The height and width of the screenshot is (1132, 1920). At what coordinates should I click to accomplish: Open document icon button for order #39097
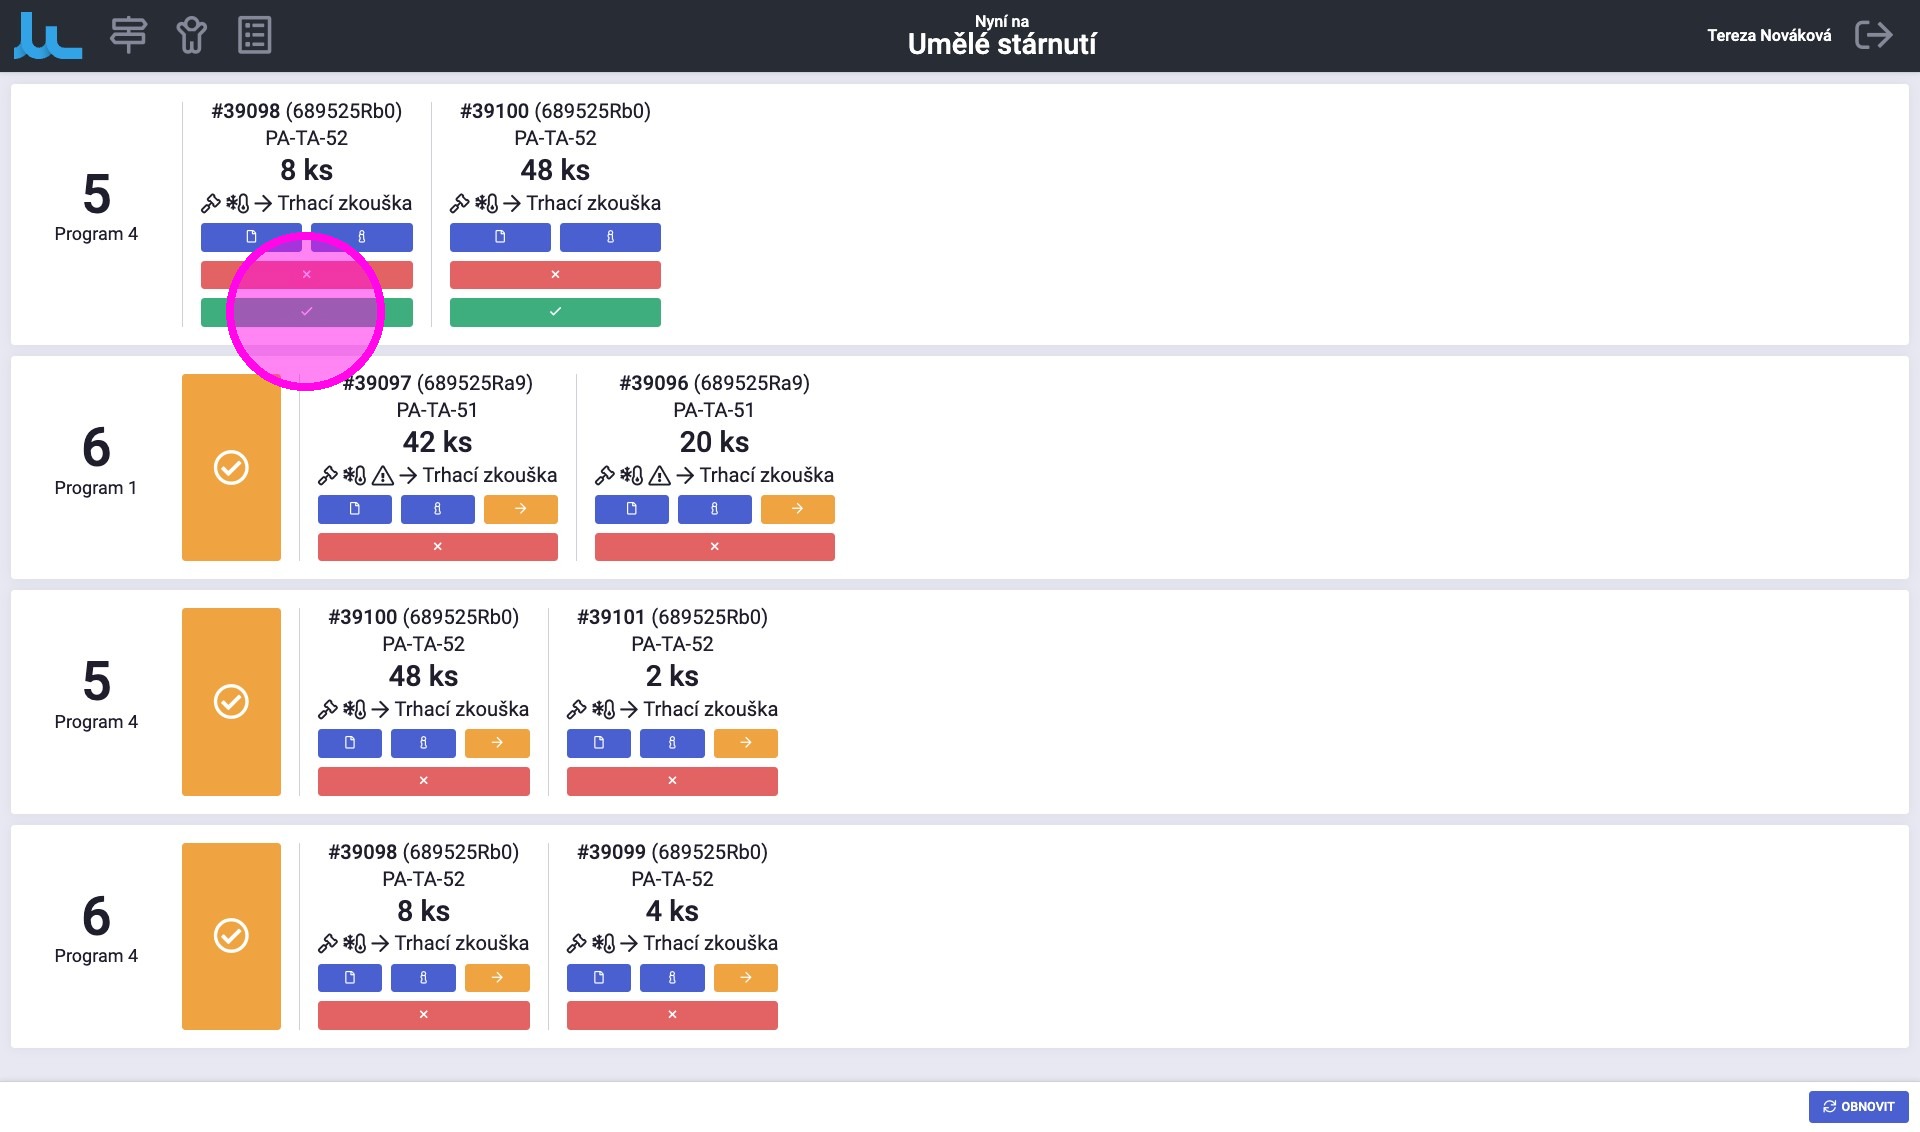(354, 509)
